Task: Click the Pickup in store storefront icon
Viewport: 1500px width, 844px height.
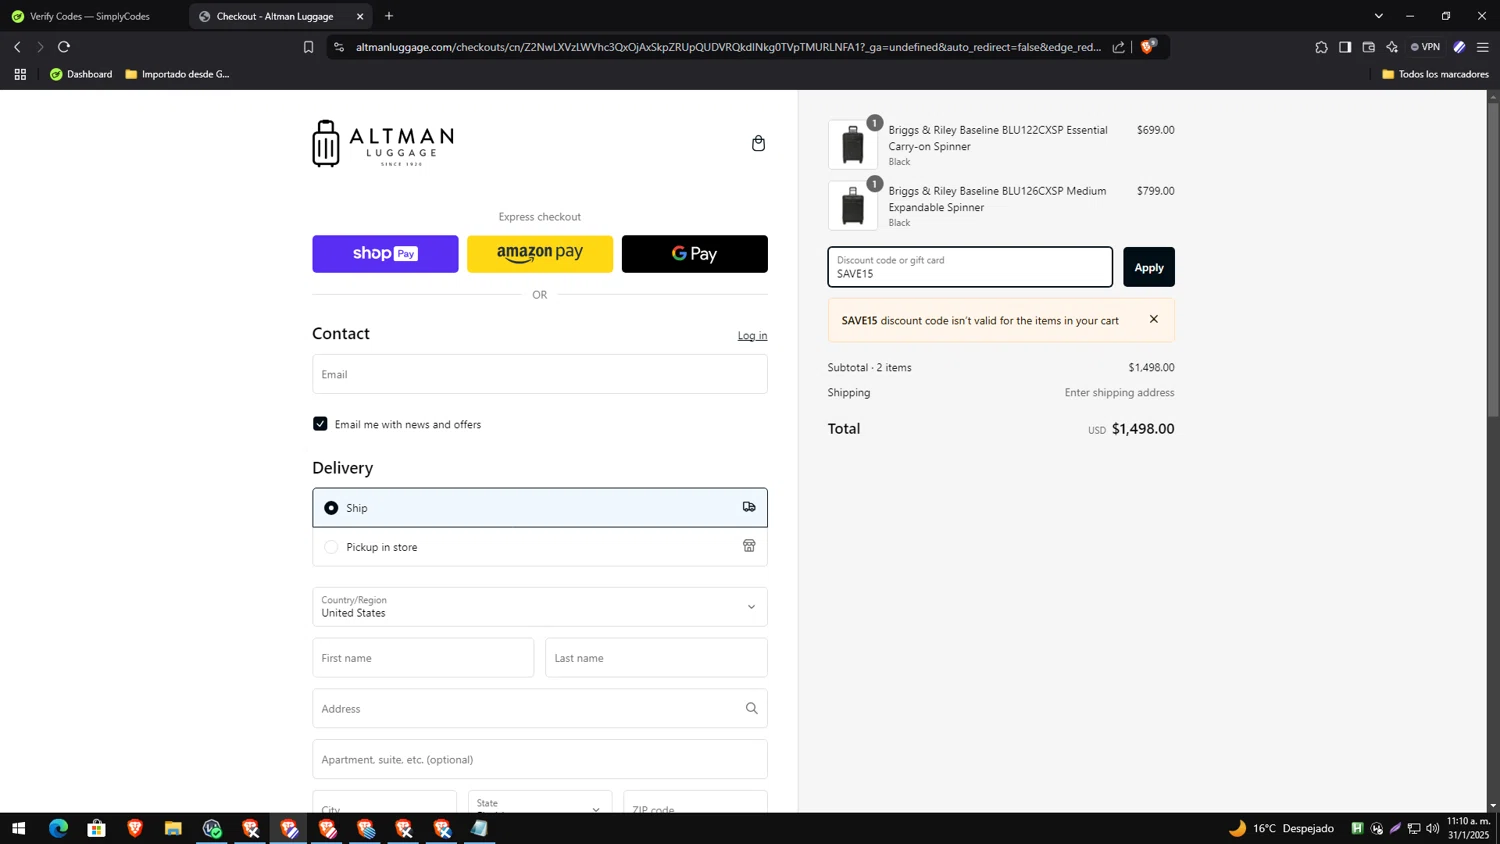Action: pyautogui.click(x=749, y=546)
